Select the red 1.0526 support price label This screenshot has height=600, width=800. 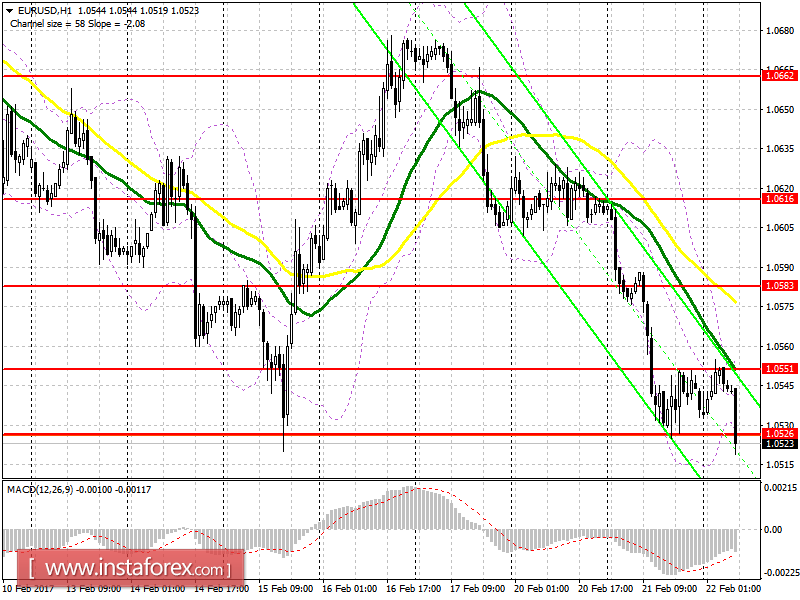(x=779, y=434)
